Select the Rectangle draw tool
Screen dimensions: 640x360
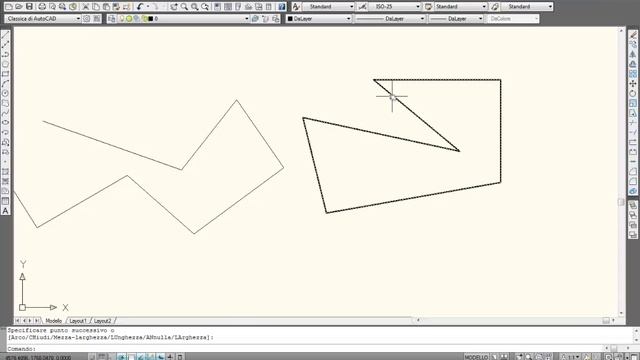pos(5,74)
